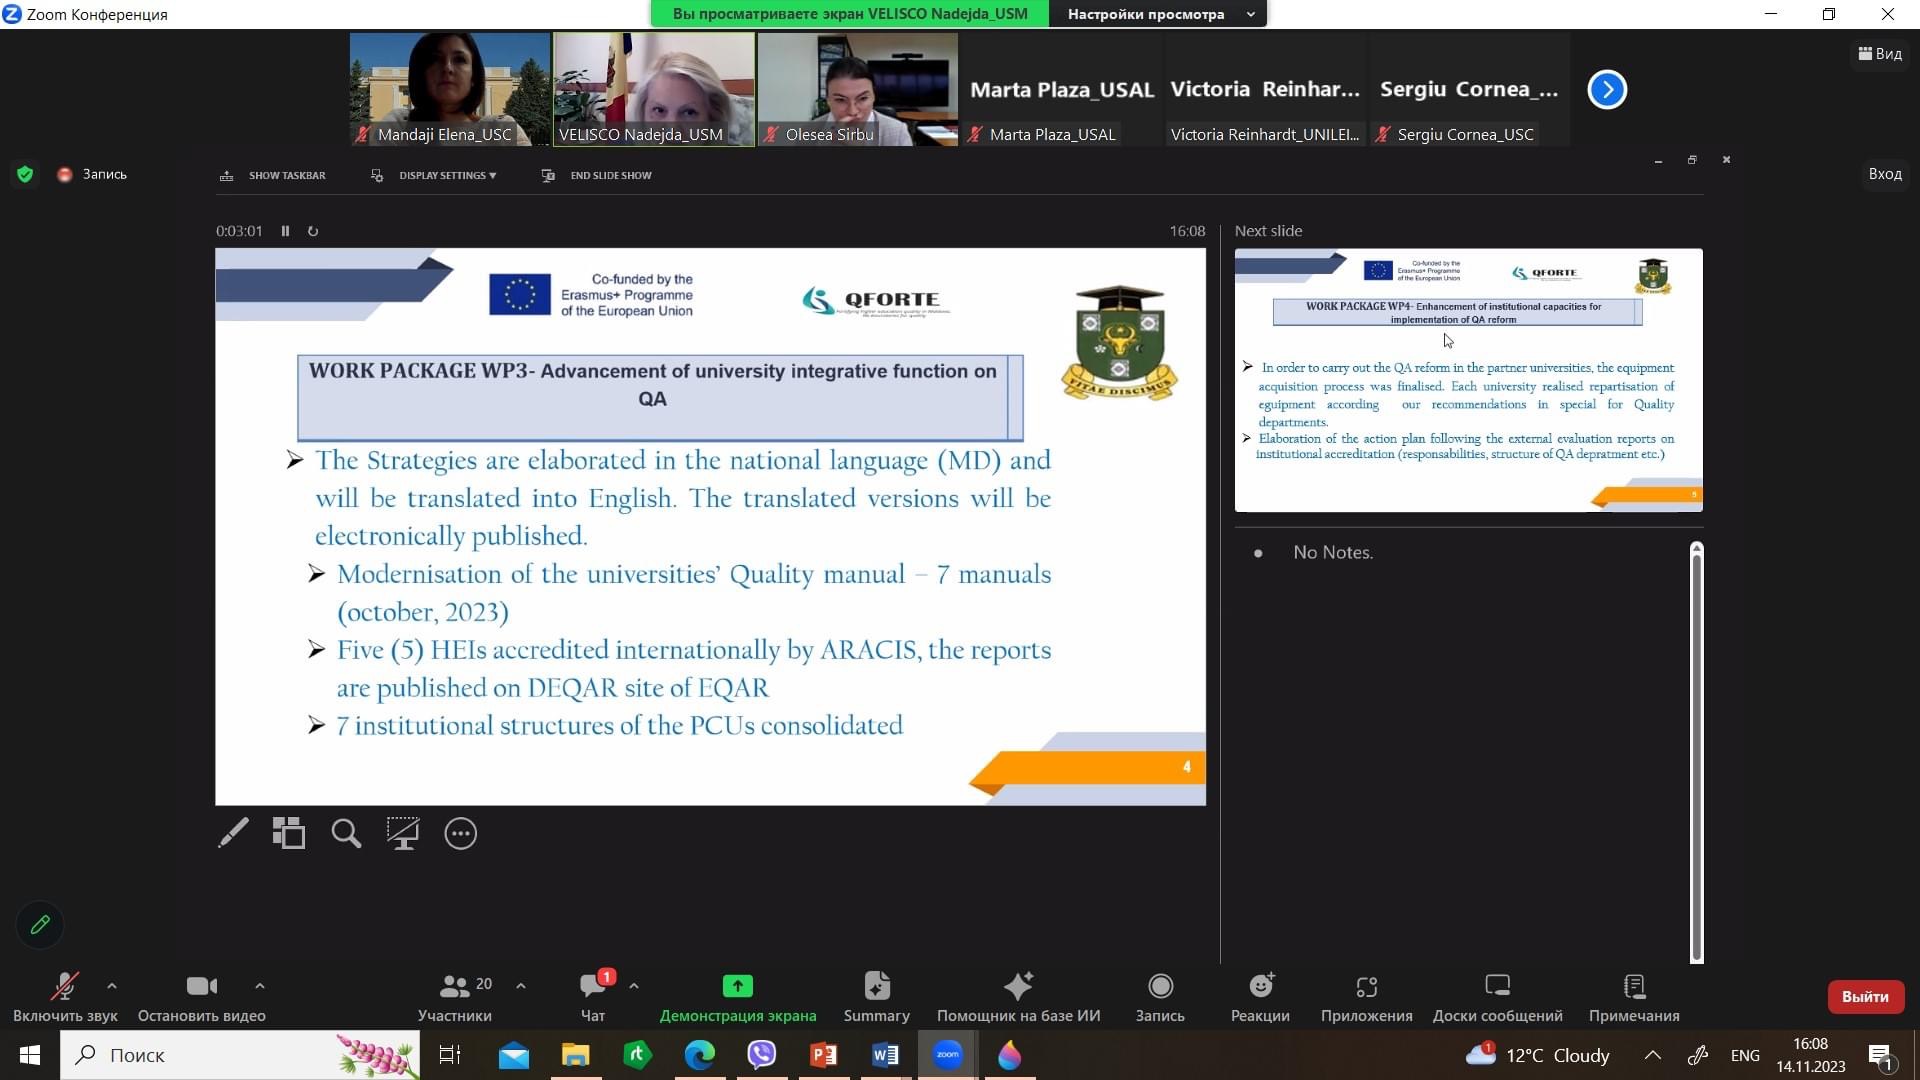
Task: Click the green annotation pencil button
Action: [40, 925]
